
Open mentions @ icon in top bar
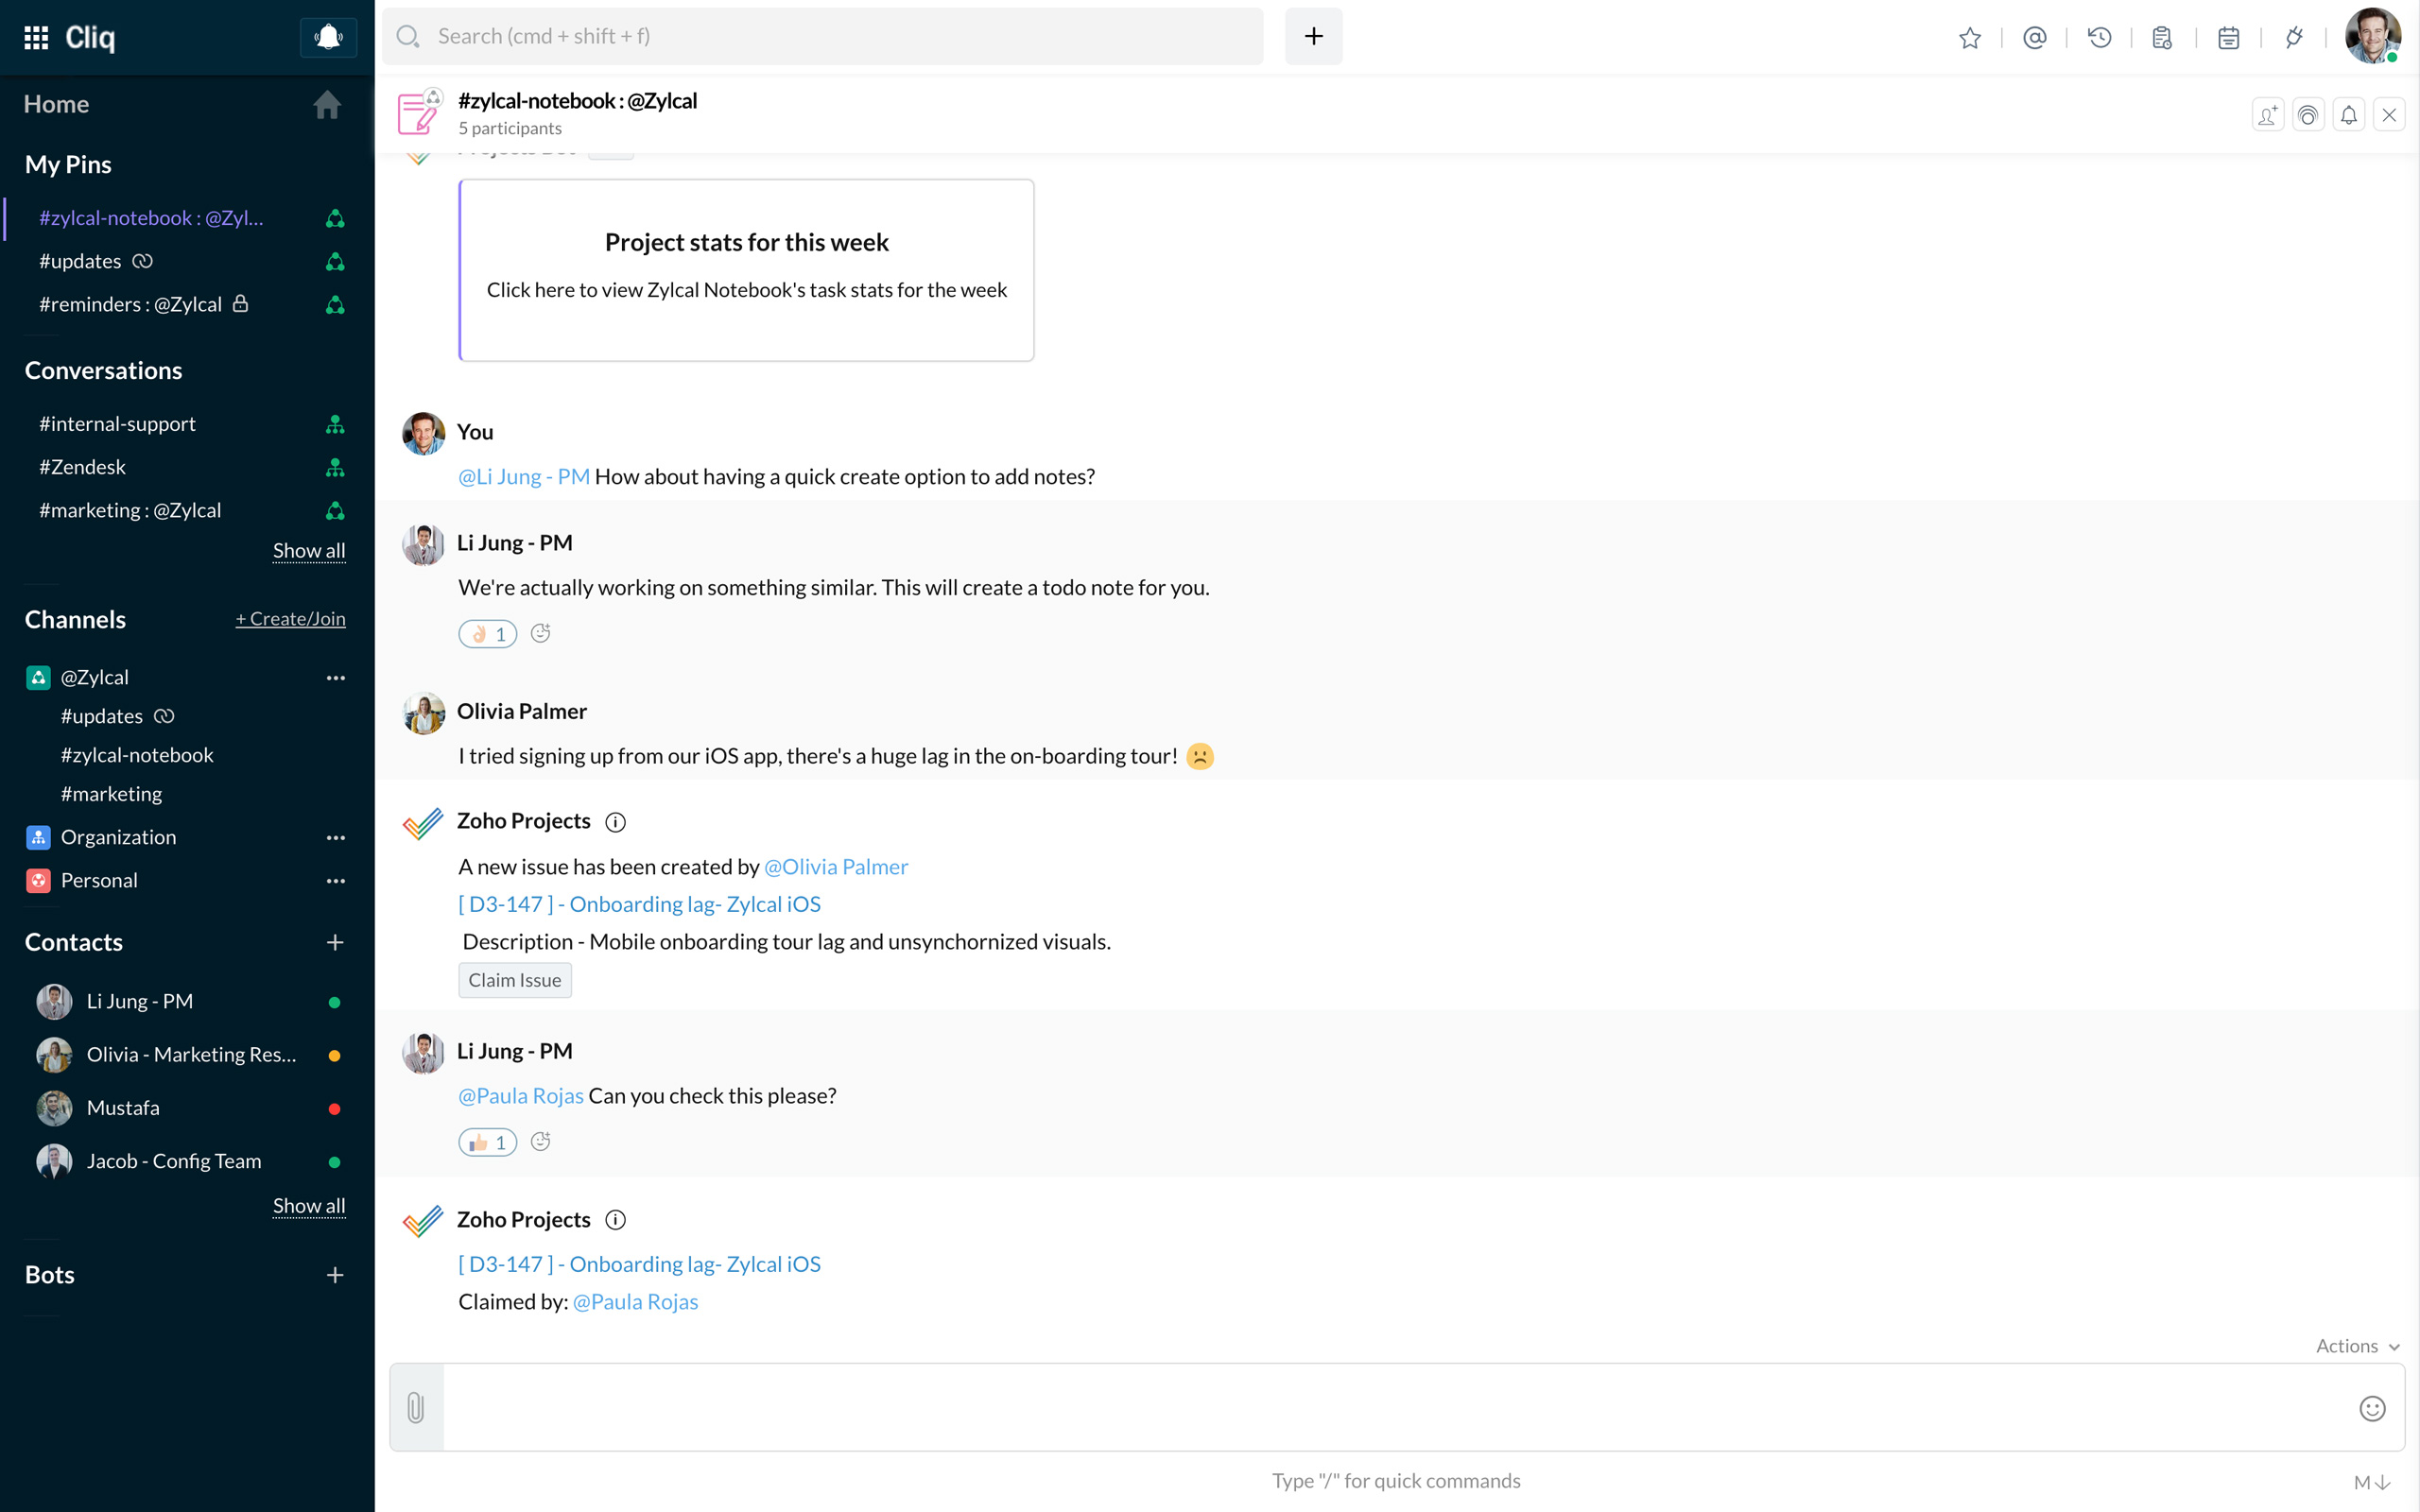tap(2034, 38)
